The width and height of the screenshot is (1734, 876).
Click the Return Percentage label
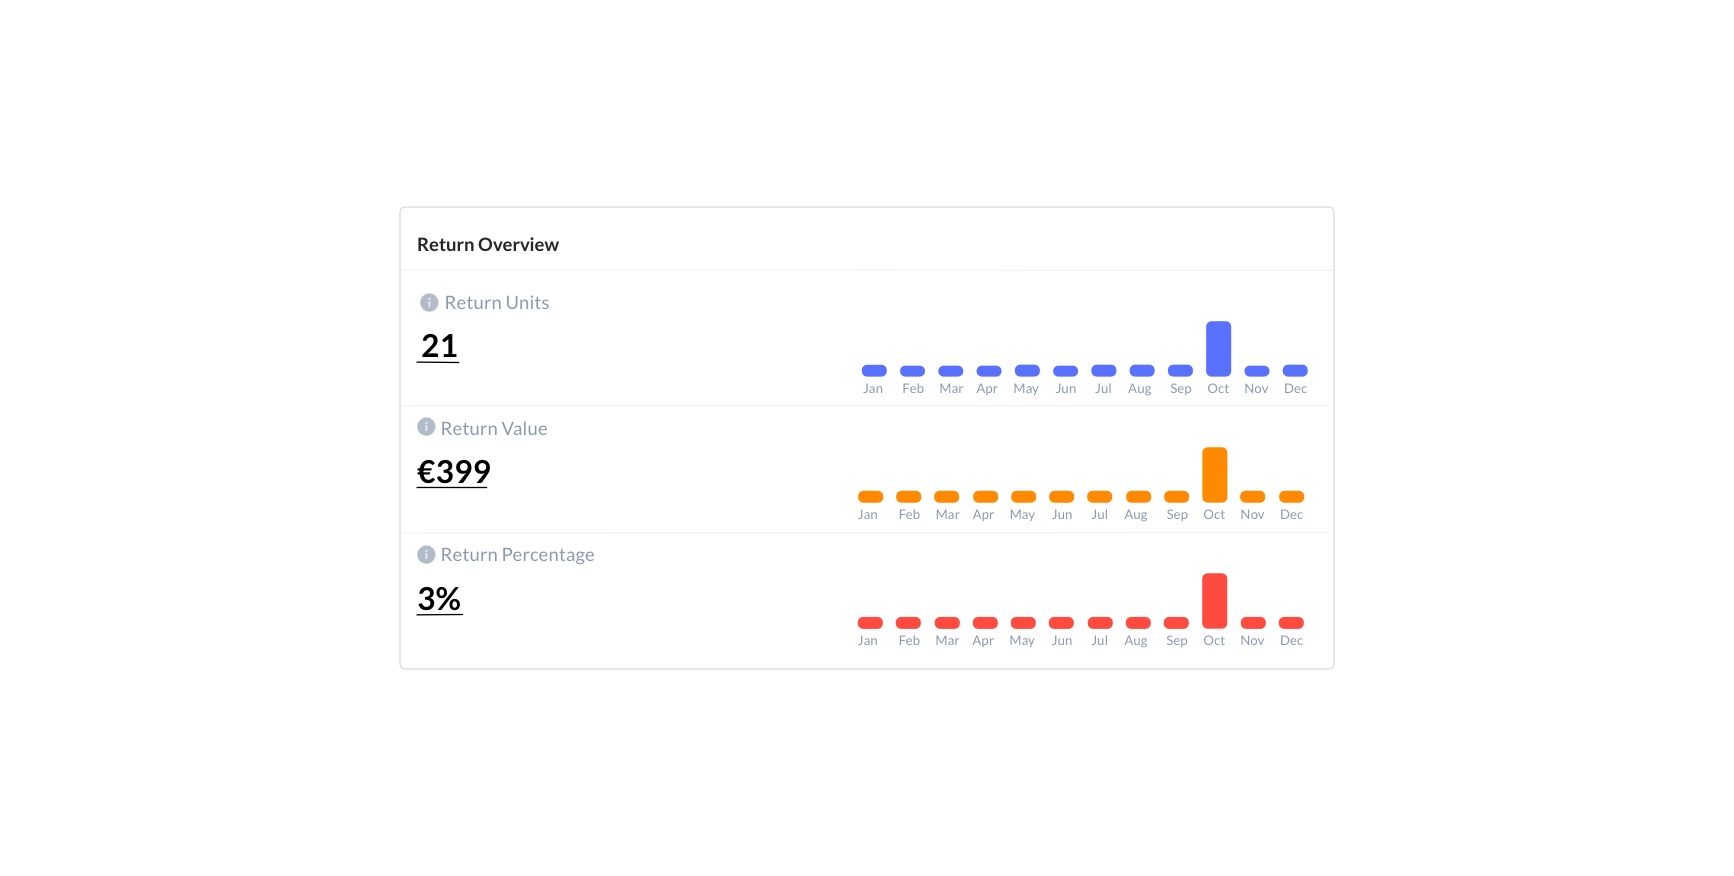click(x=517, y=554)
